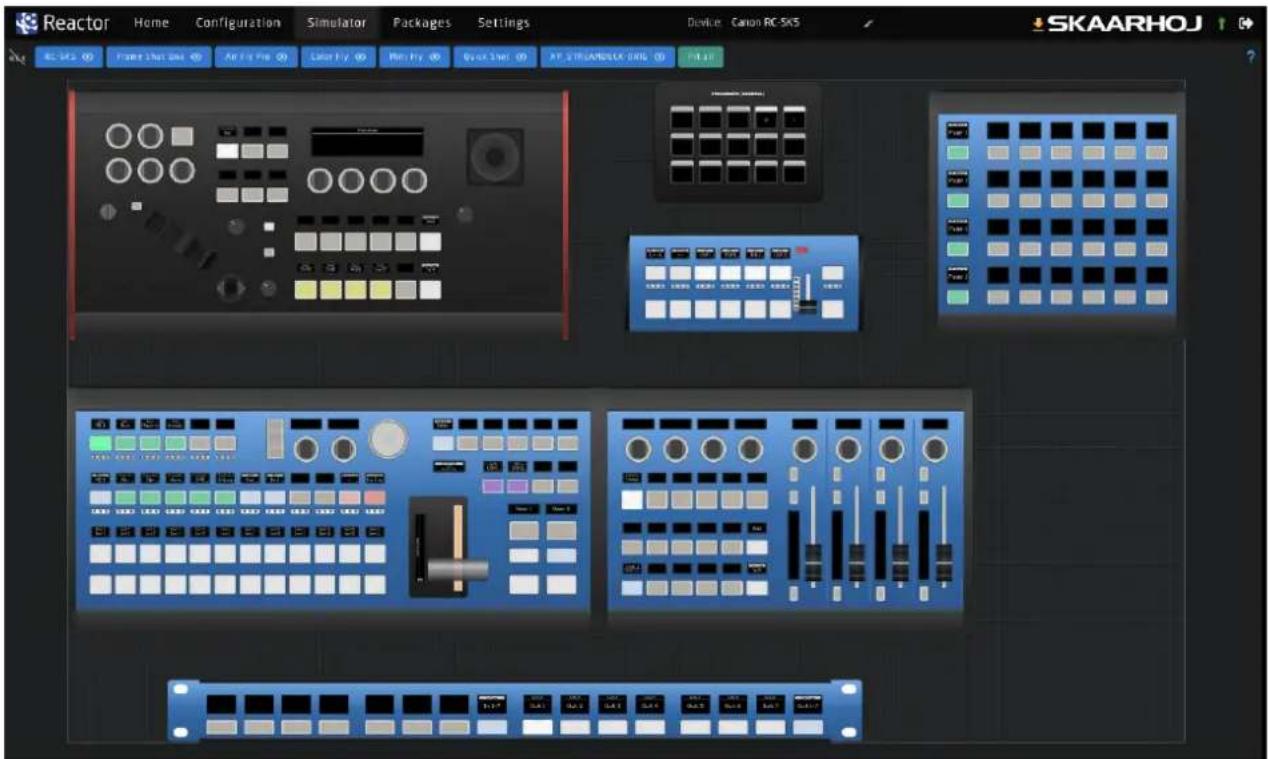
Task: Click the left purple button on the Air Fly Pro panel
Action: (x=494, y=486)
